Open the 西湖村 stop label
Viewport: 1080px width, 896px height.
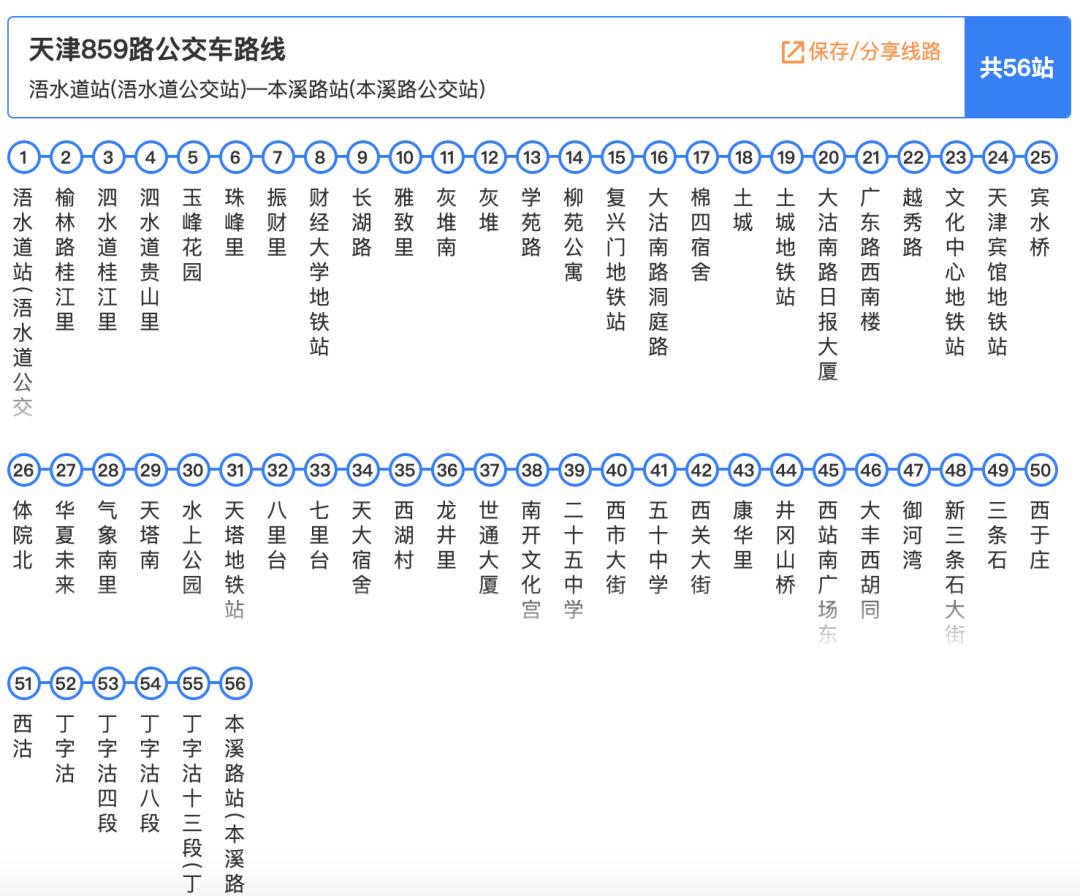[404, 534]
